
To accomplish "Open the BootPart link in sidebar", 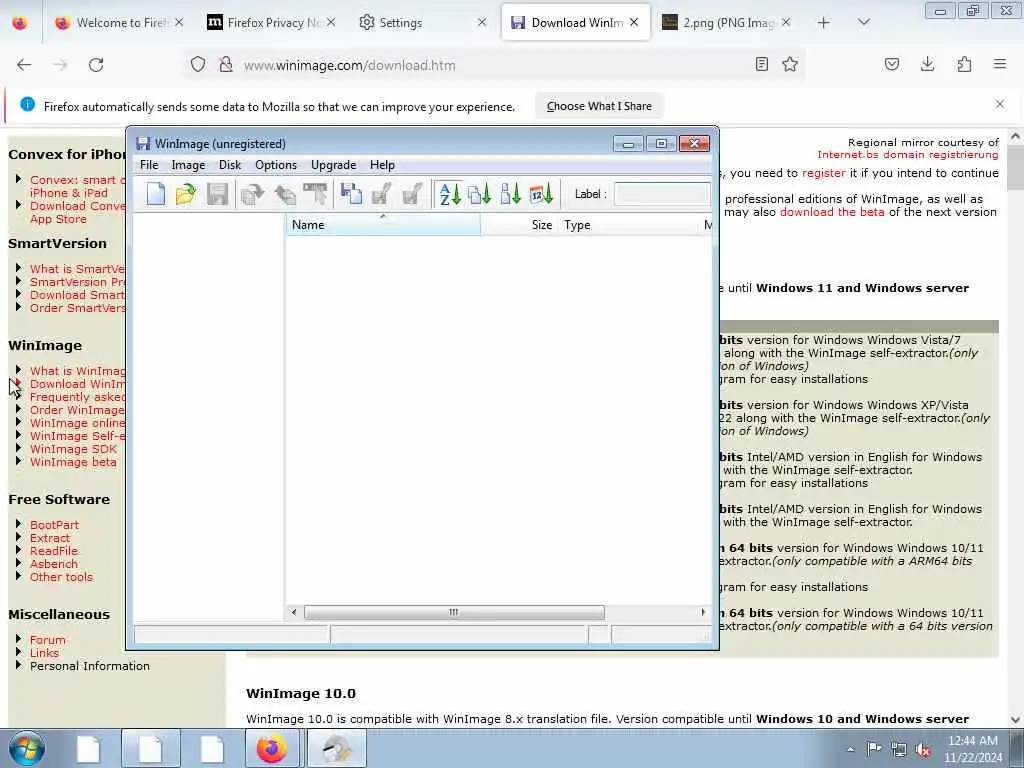I will pyautogui.click(x=54, y=525).
